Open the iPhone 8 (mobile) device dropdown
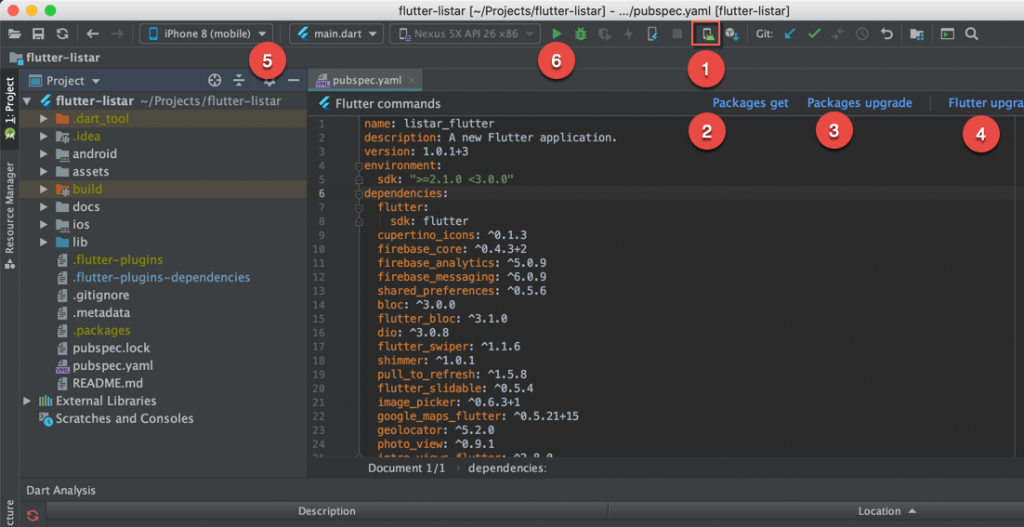This screenshot has width=1024, height=527. tap(206, 34)
